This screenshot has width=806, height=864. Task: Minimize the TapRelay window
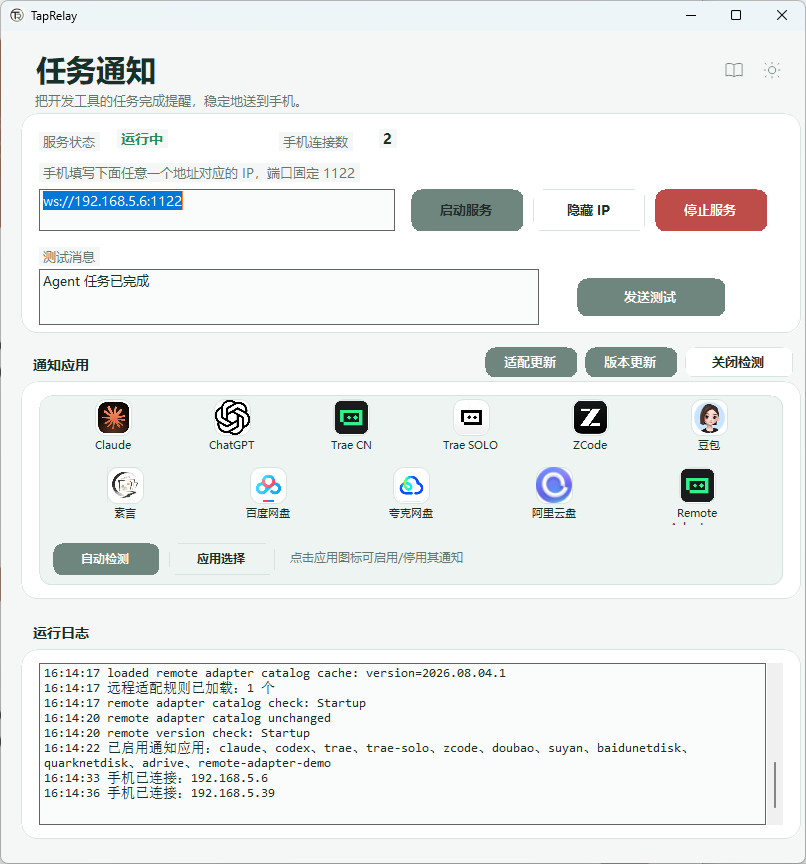[691, 15]
